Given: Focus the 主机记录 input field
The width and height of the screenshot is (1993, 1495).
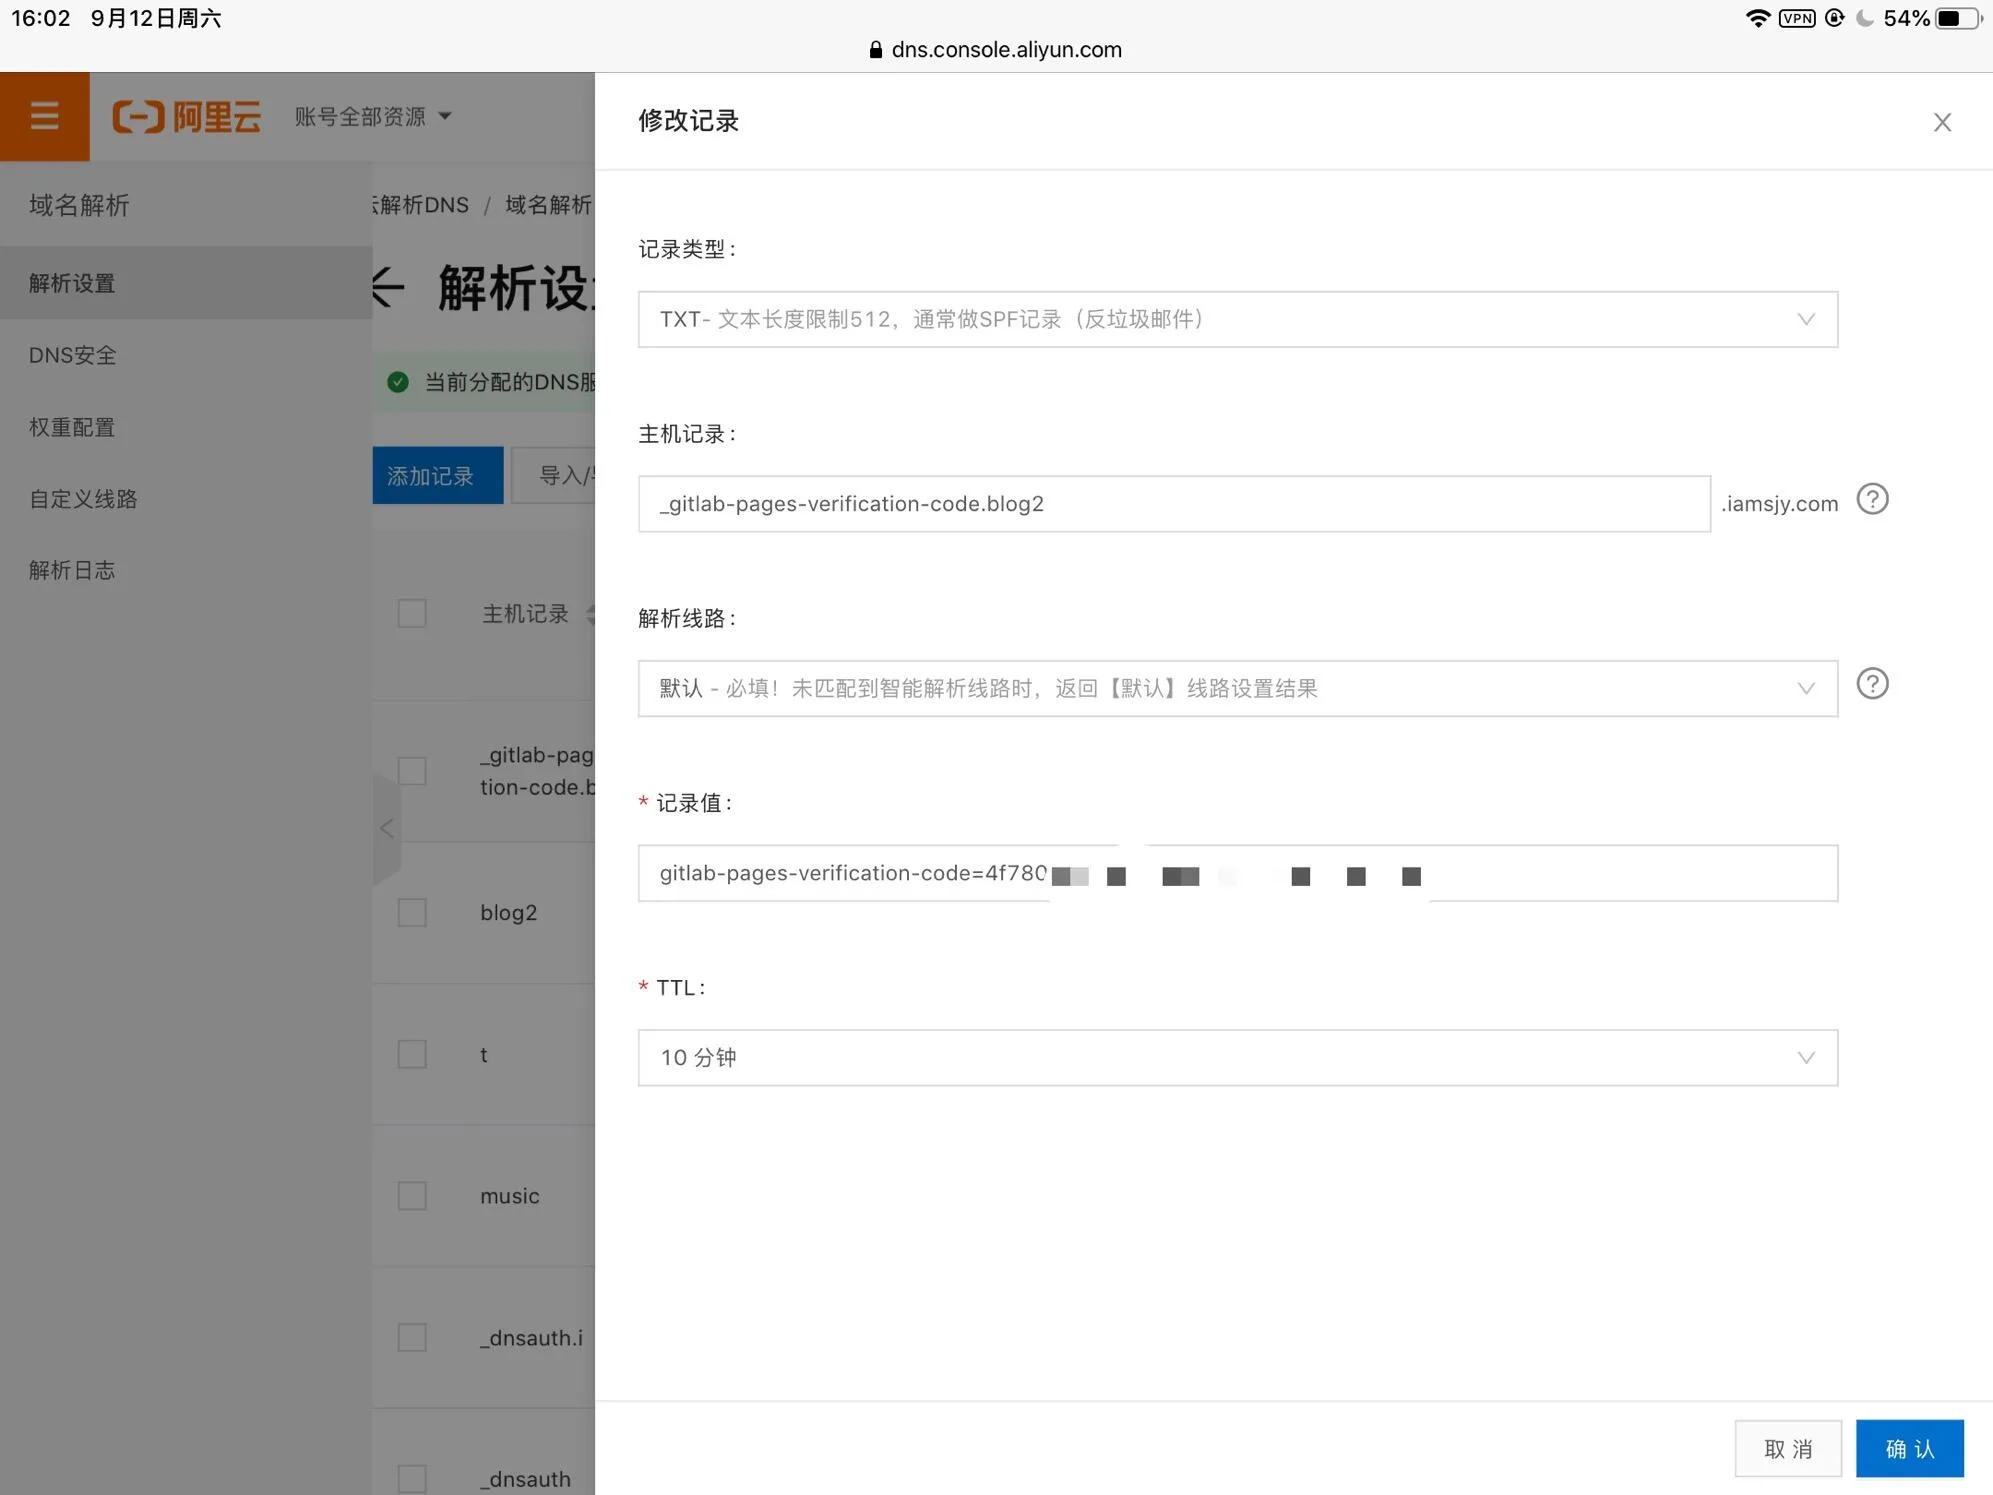Looking at the screenshot, I should click(x=1174, y=503).
